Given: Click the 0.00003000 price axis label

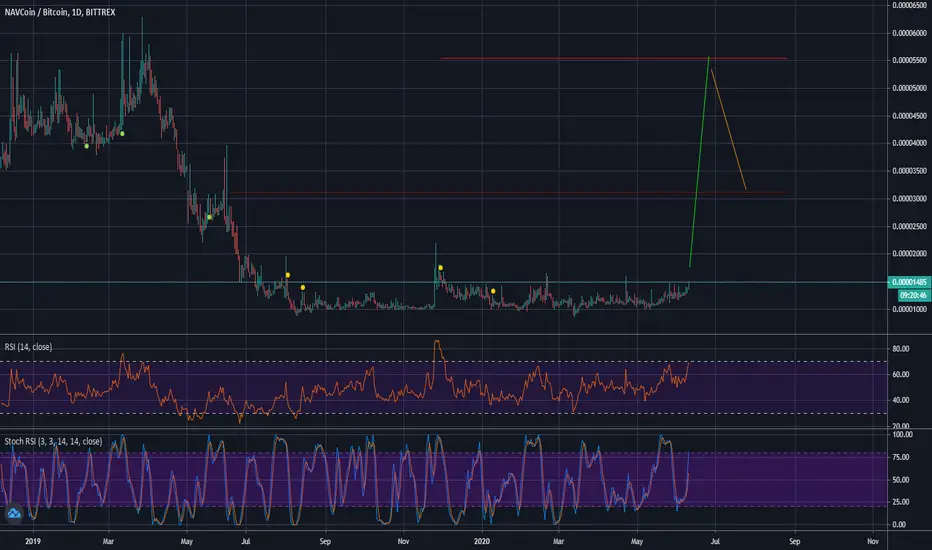Looking at the screenshot, I should (909, 199).
